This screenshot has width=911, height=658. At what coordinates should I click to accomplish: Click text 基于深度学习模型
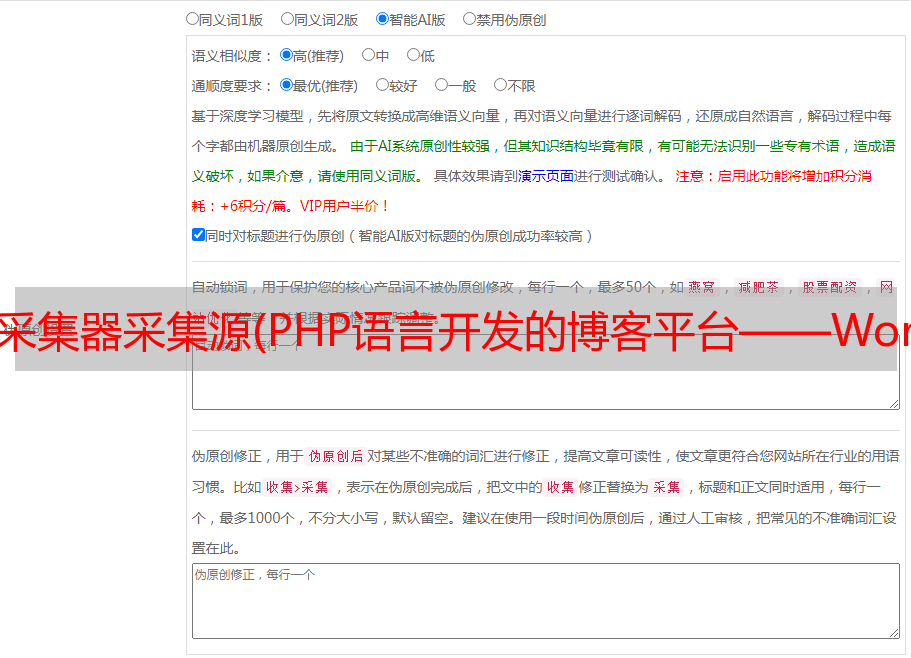[x=248, y=116]
